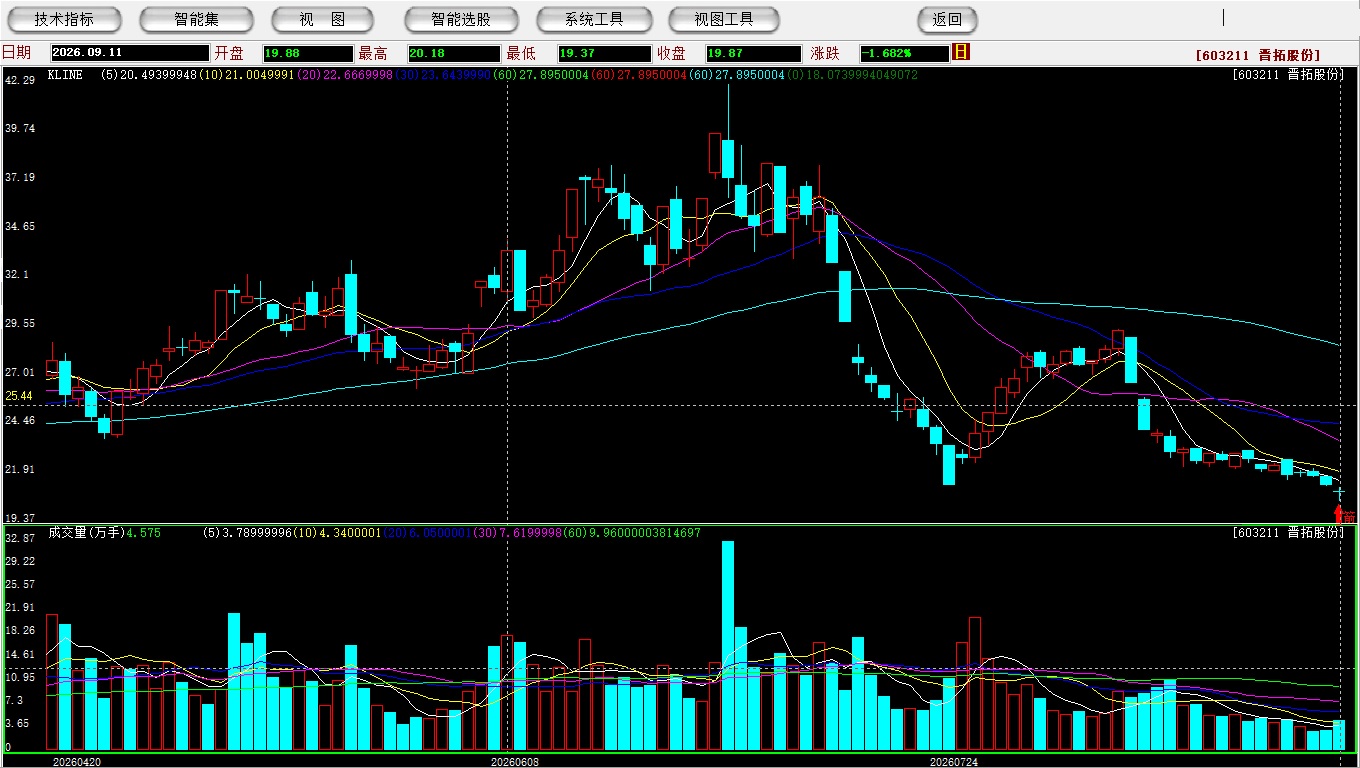Click the MA5 label (5)20.49399948
The image size is (1360, 768).
tap(149, 75)
